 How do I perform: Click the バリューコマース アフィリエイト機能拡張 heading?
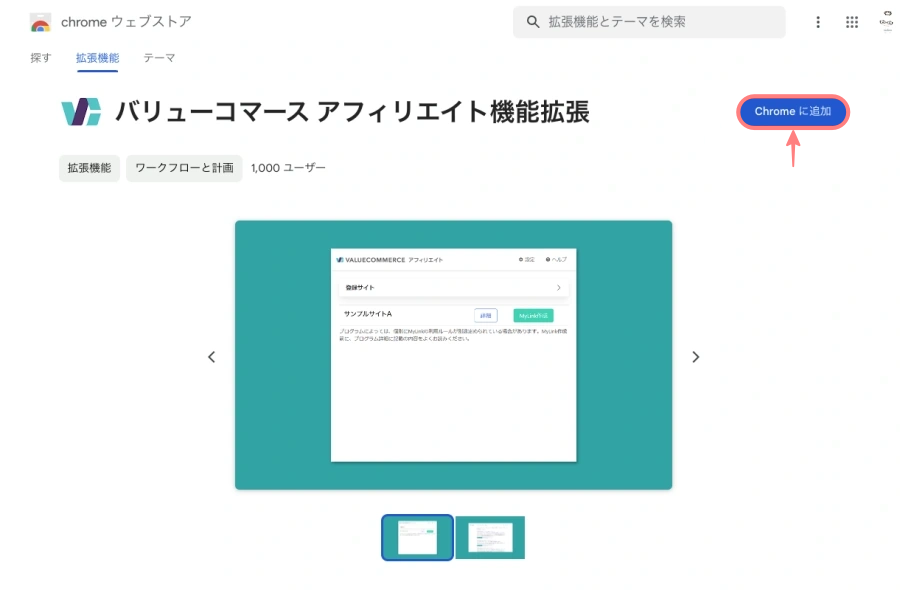pos(352,111)
